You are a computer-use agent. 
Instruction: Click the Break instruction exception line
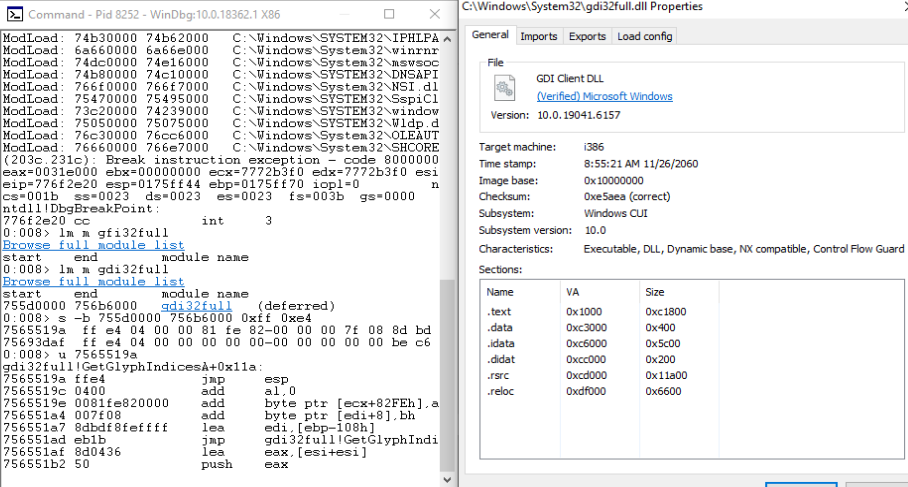pyautogui.click(x=221, y=160)
